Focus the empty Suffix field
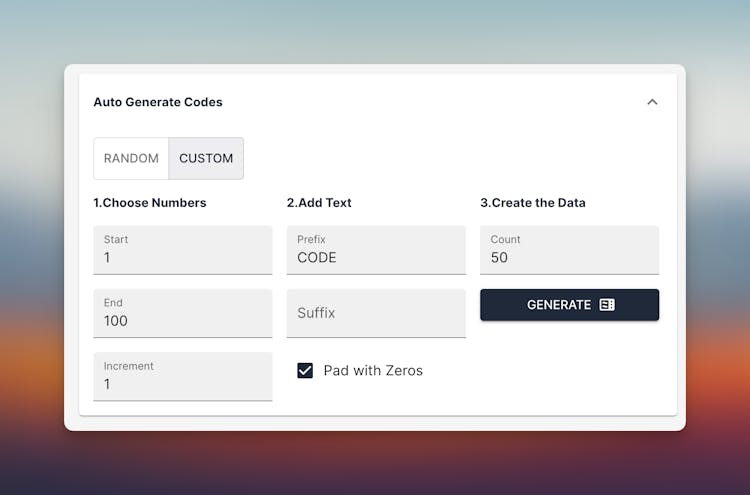The image size is (750, 495). point(376,313)
